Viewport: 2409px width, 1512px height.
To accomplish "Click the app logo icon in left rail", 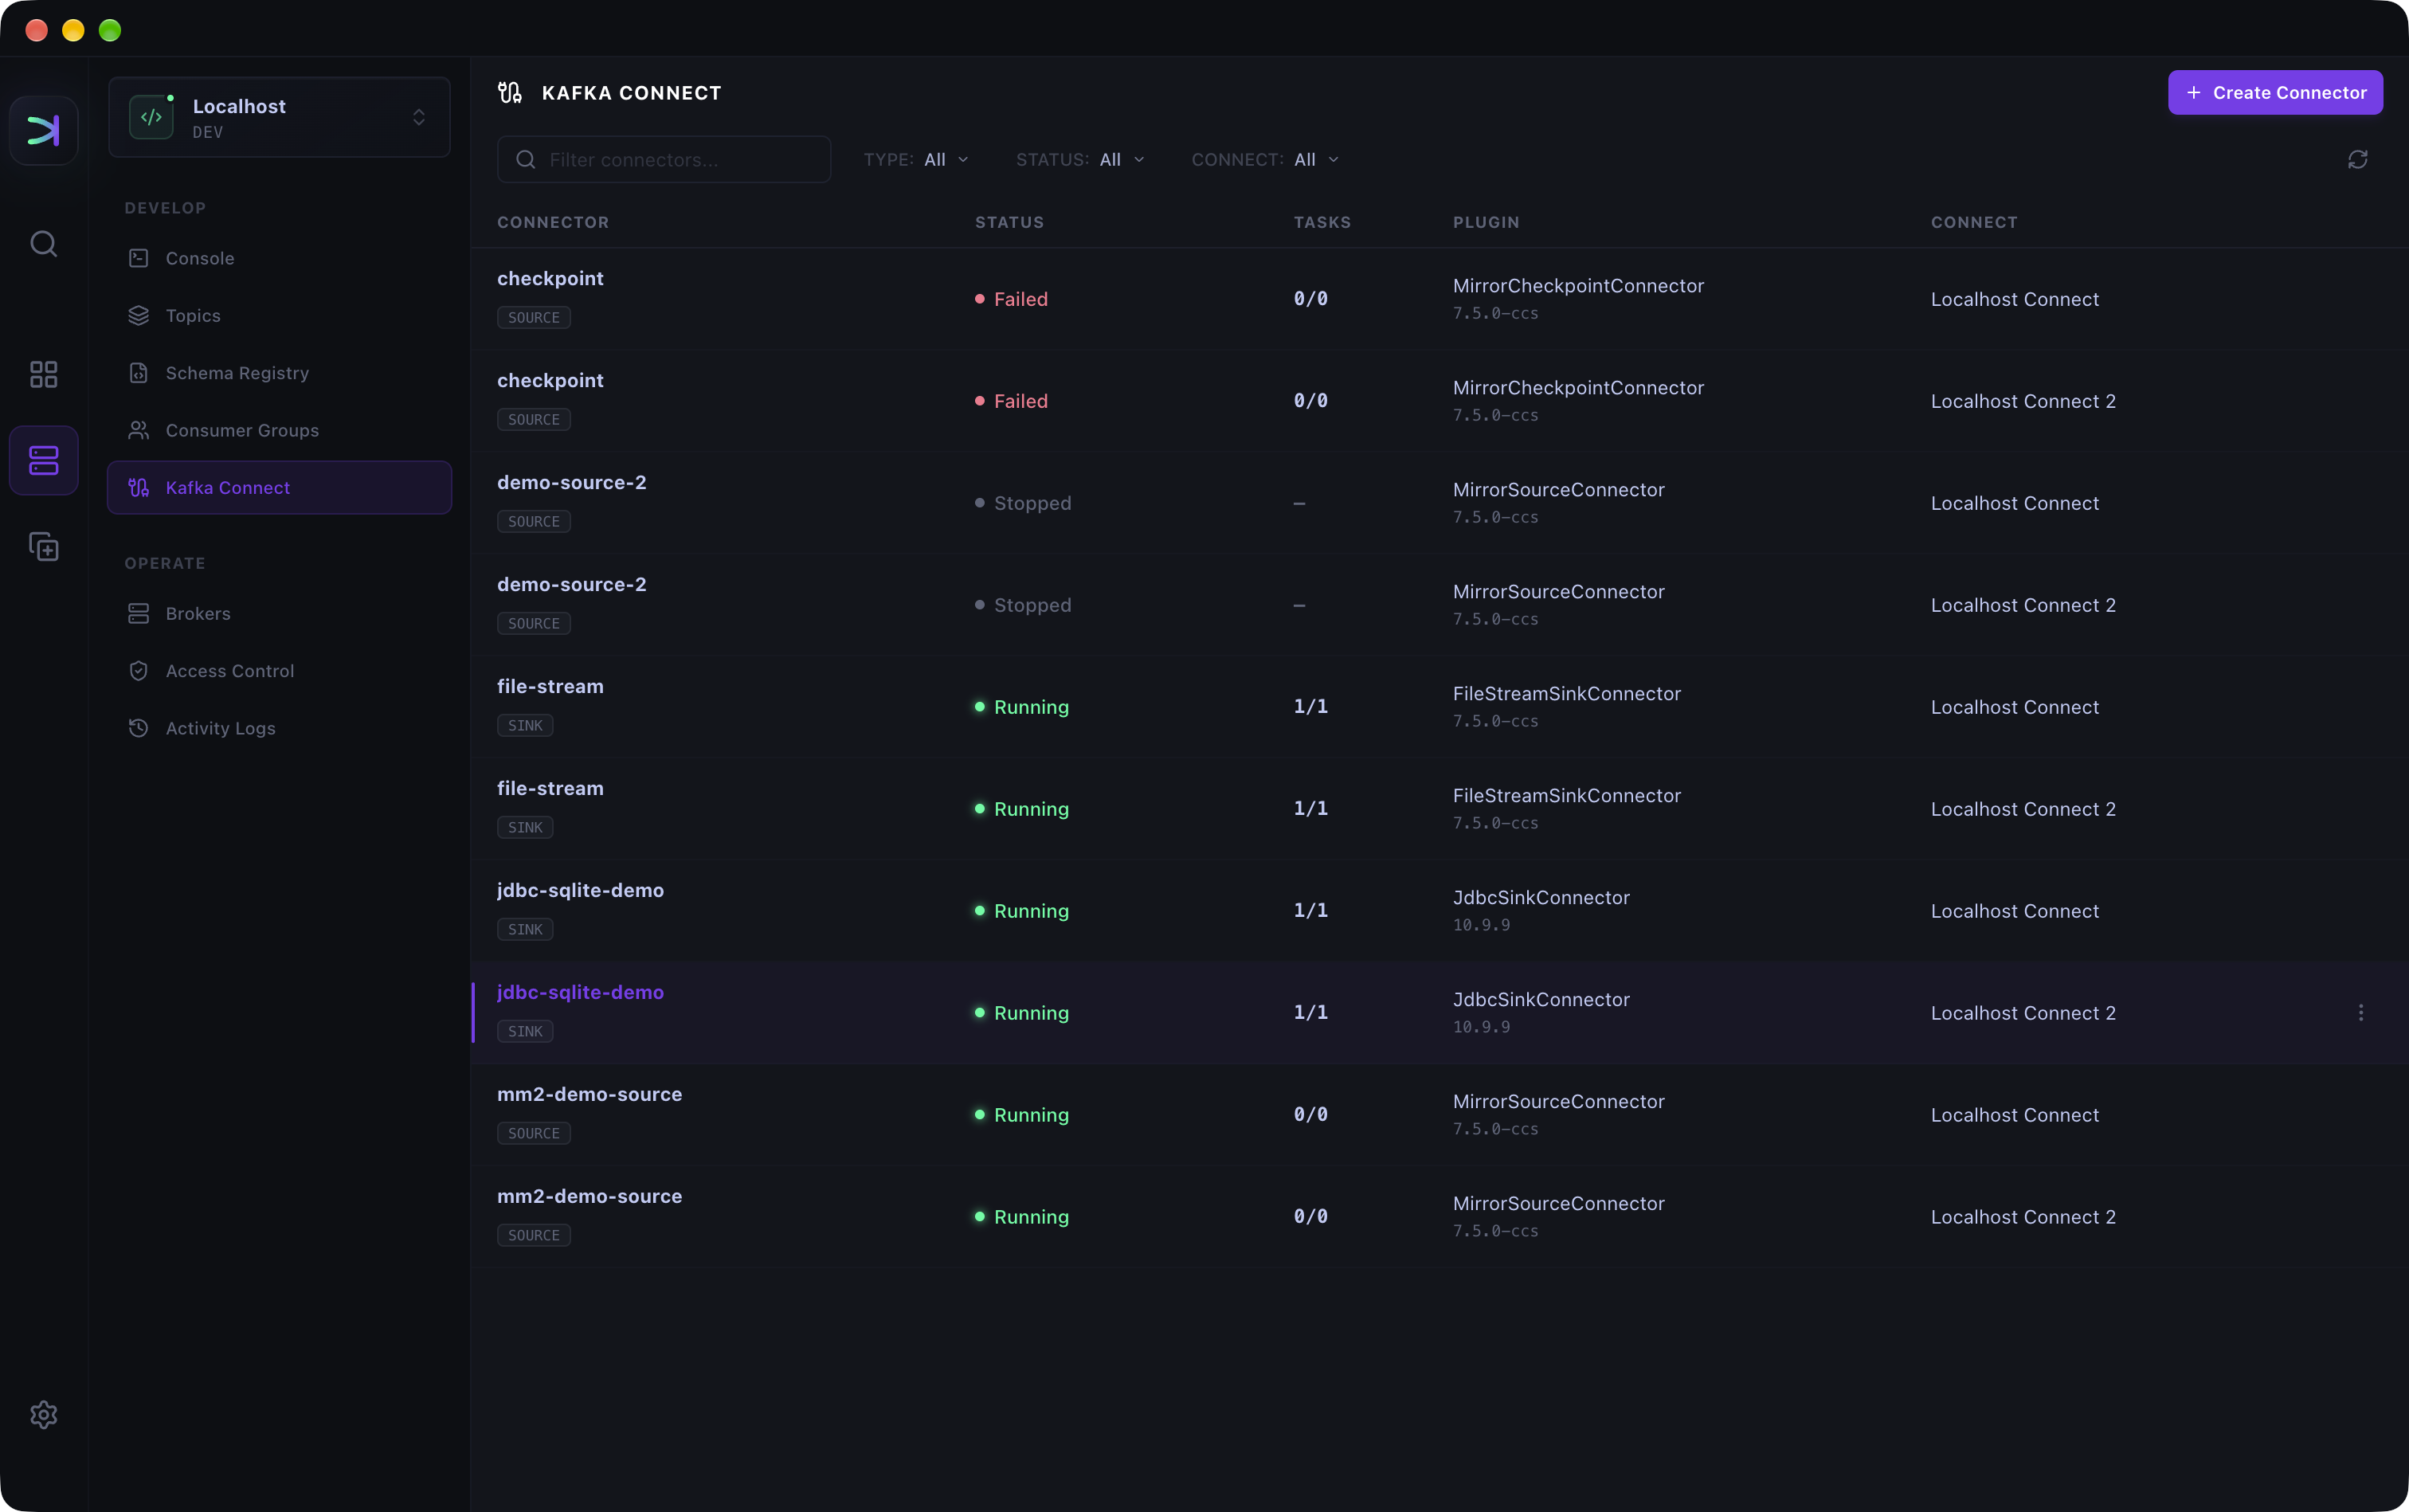I will point(43,130).
